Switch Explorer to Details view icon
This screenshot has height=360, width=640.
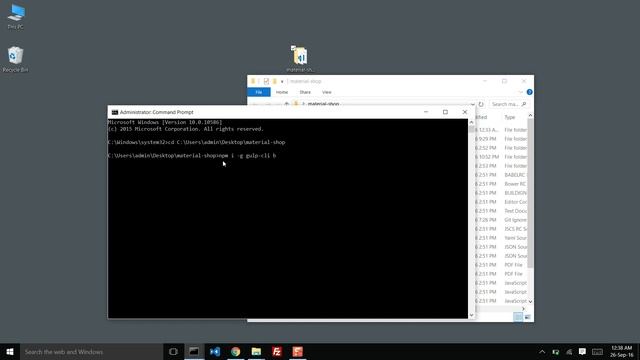tap(518, 317)
